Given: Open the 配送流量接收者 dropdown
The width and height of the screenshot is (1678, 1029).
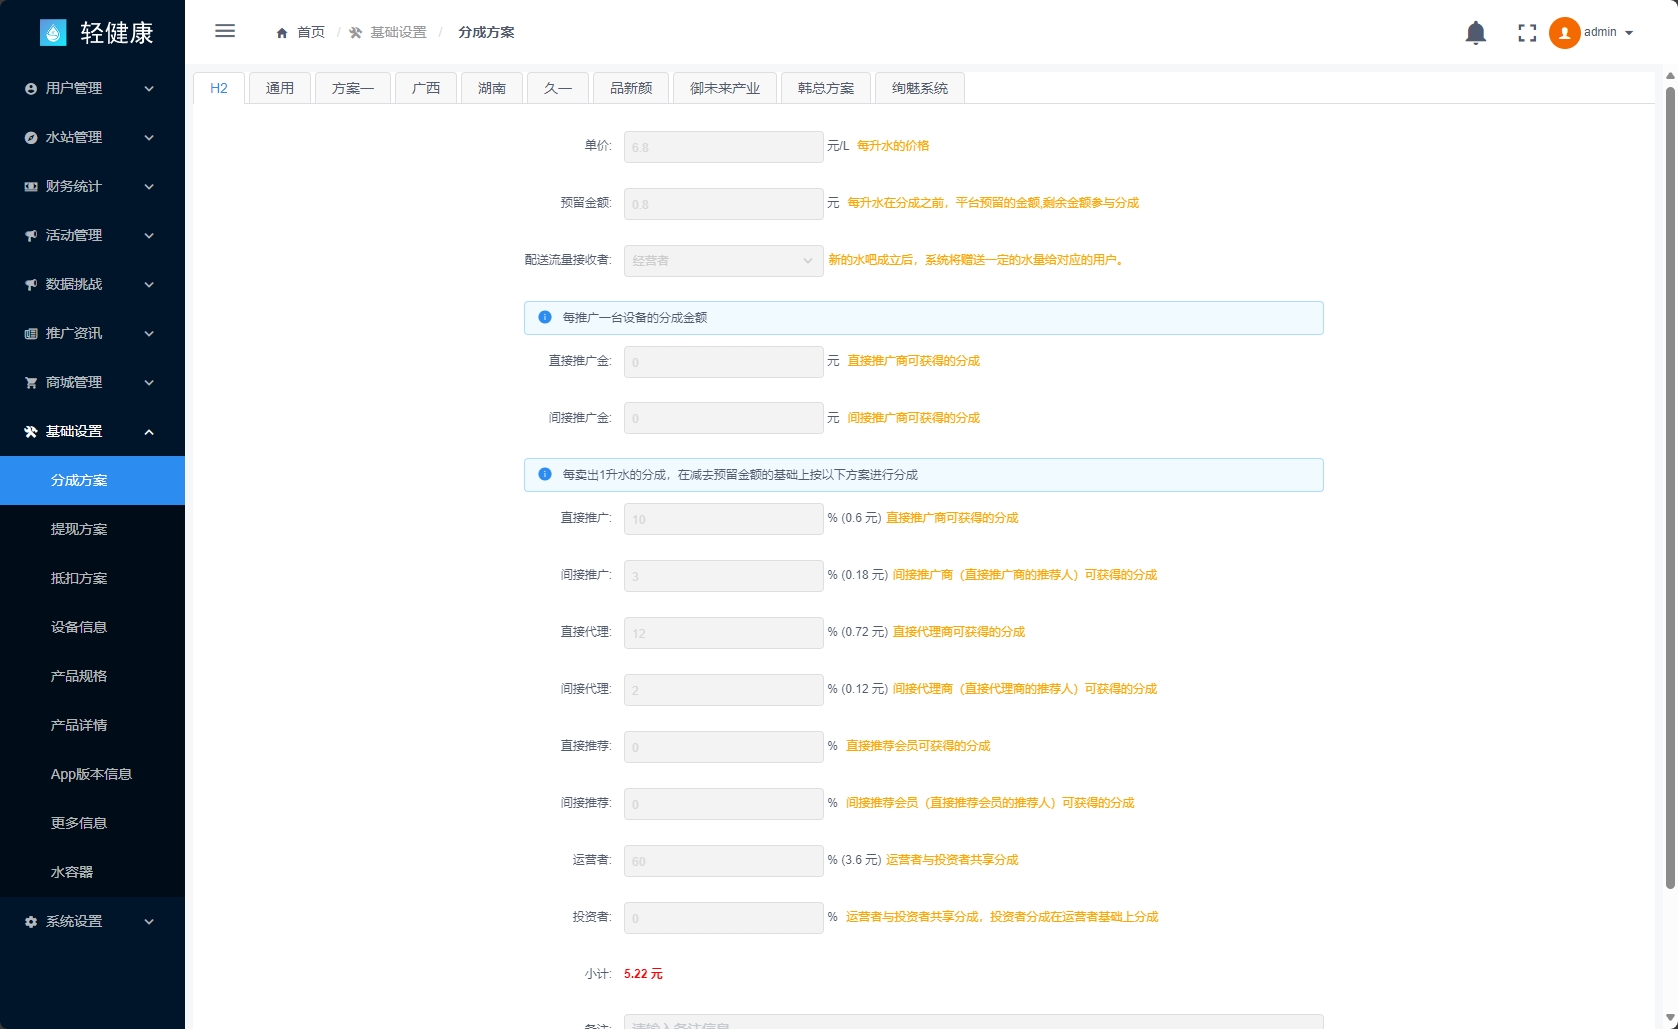Looking at the screenshot, I should [x=724, y=261].
